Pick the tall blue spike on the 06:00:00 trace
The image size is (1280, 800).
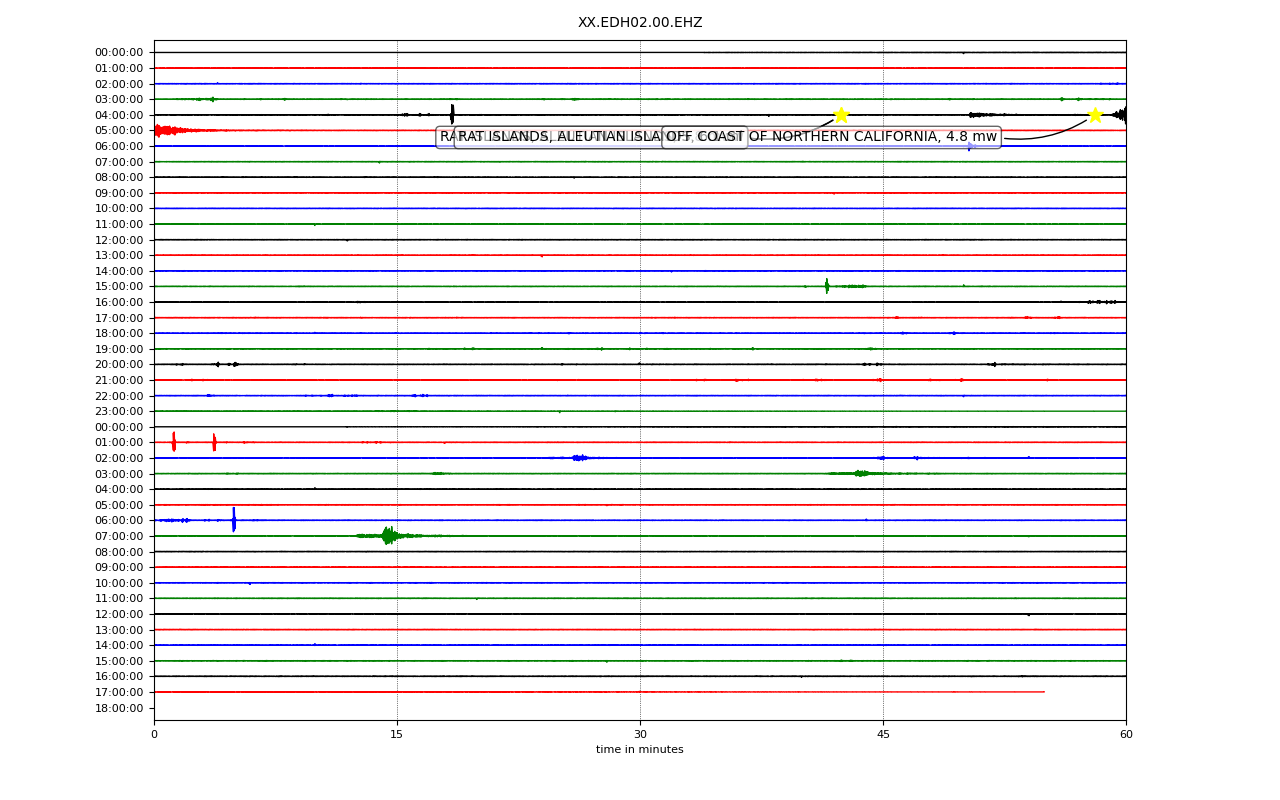point(234,520)
